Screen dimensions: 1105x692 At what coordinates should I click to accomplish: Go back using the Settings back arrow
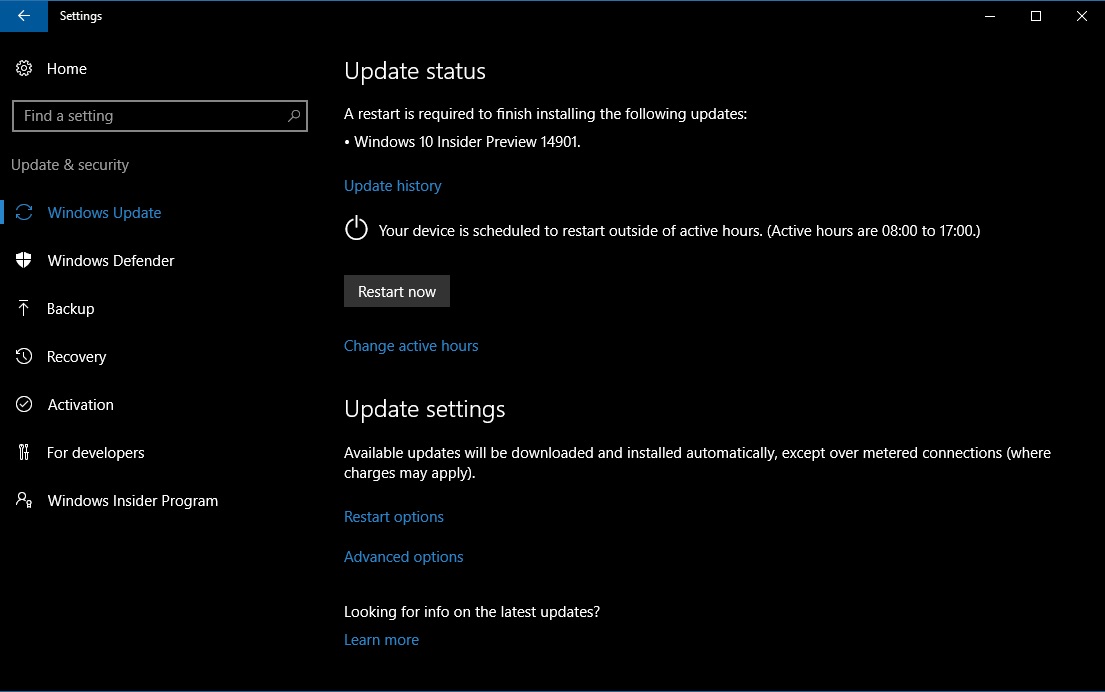tap(24, 16)
